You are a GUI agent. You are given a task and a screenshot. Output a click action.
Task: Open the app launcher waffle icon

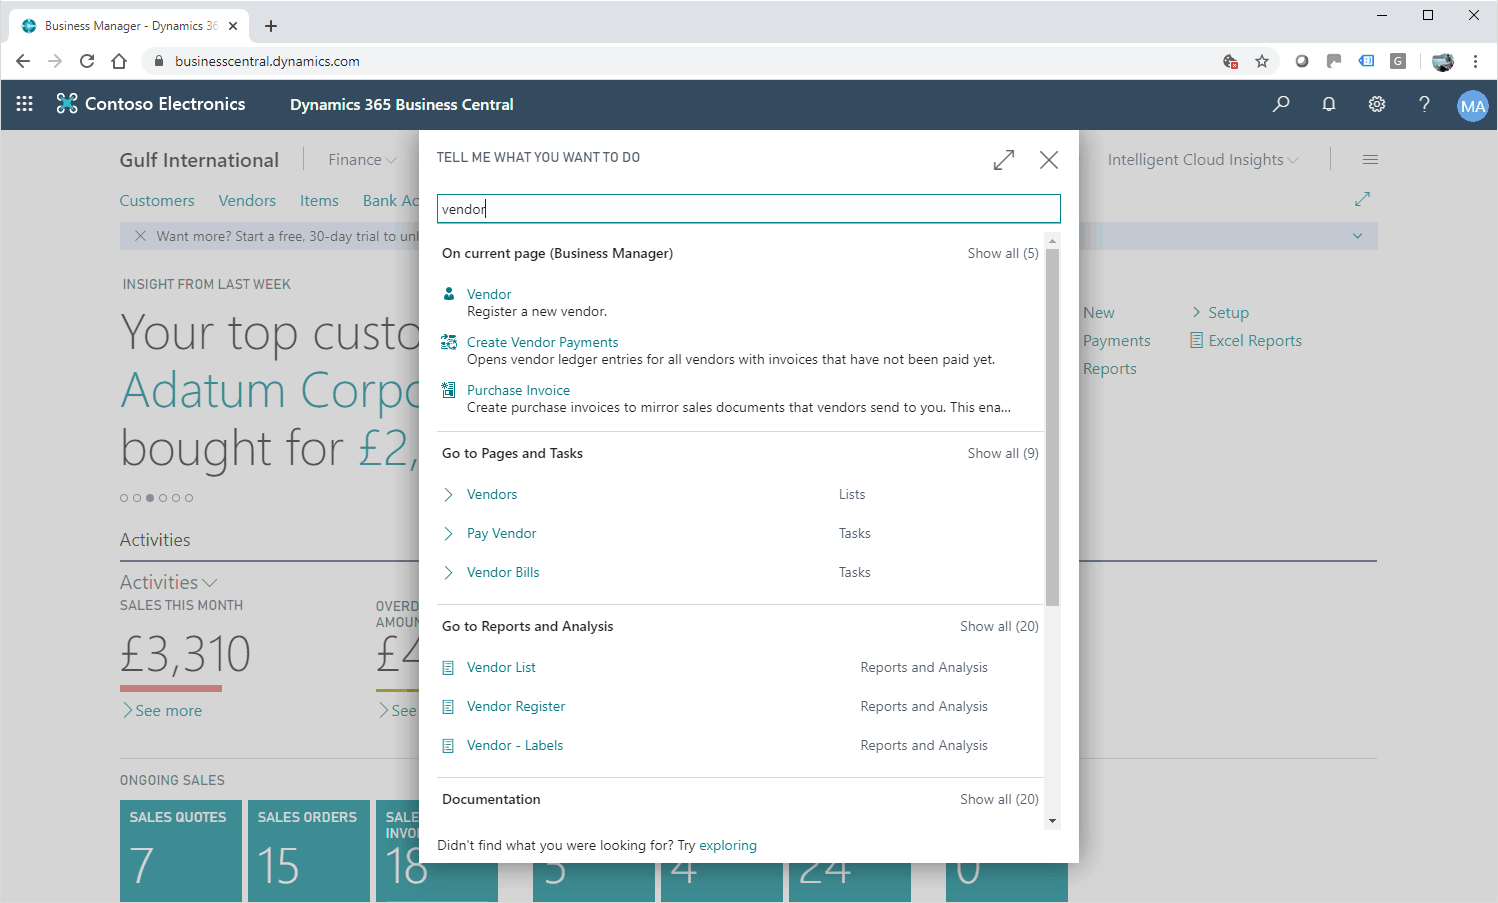pyautogui.click(x=25, y=104)
